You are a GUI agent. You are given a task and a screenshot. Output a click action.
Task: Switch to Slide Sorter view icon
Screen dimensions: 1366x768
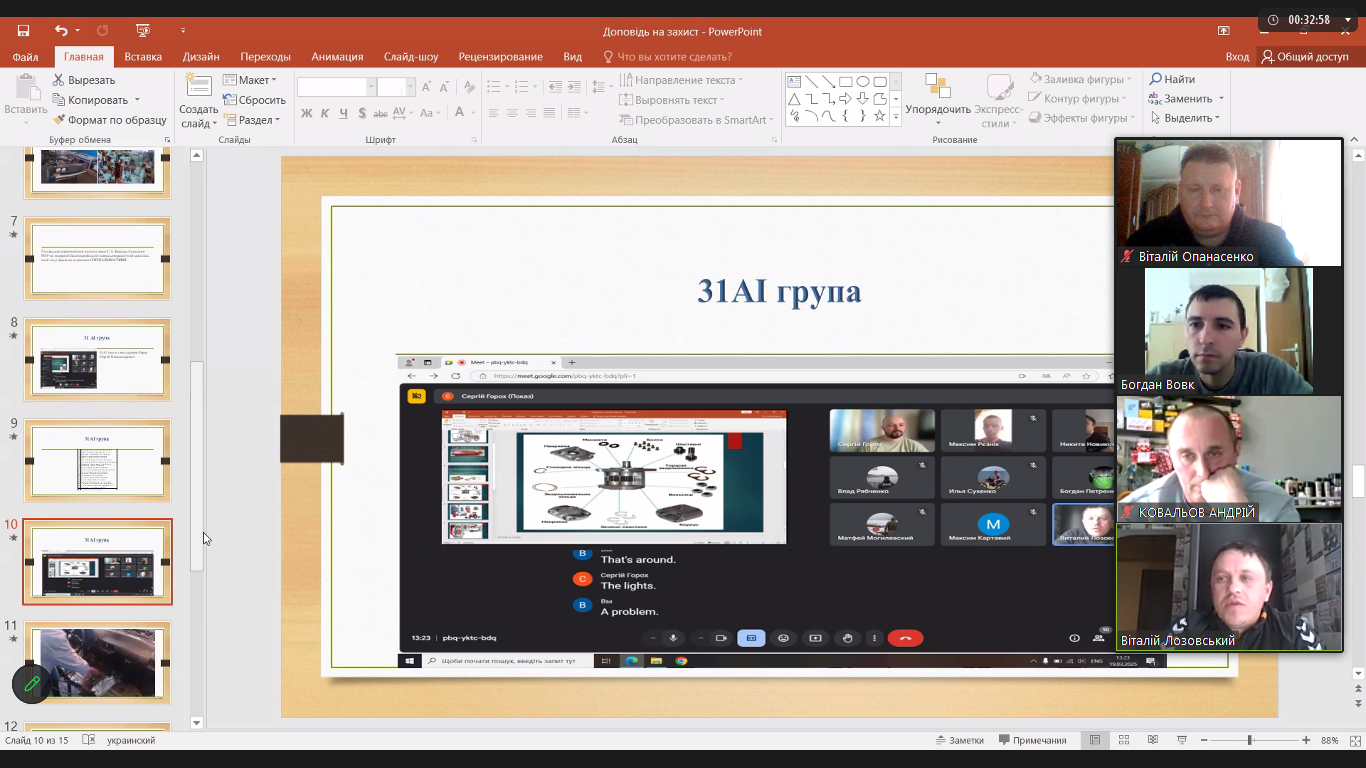(x=1124, y=740)
